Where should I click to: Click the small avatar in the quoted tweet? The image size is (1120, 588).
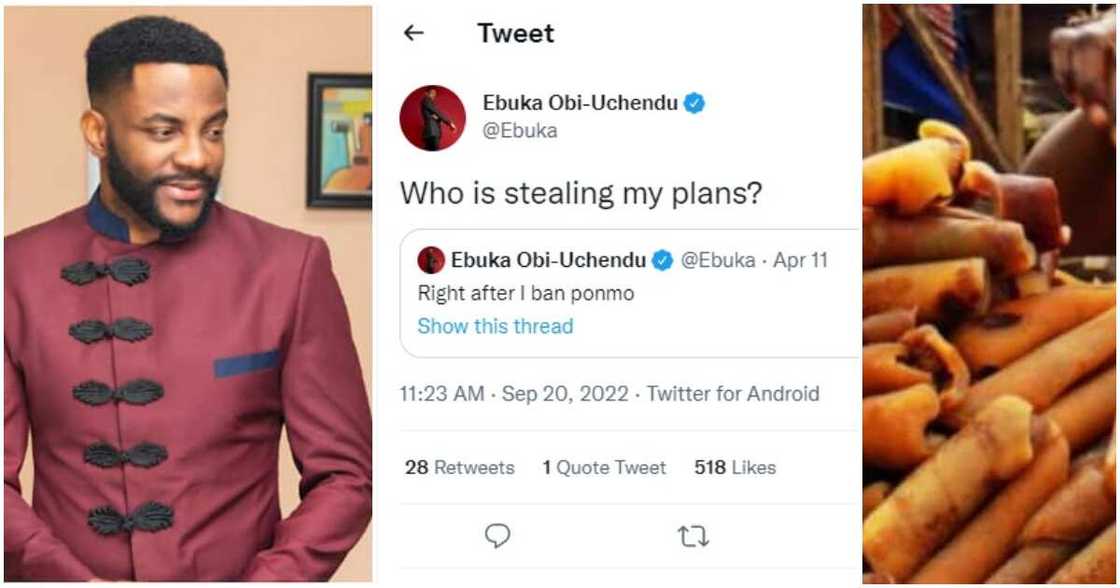tap(431, 260)
